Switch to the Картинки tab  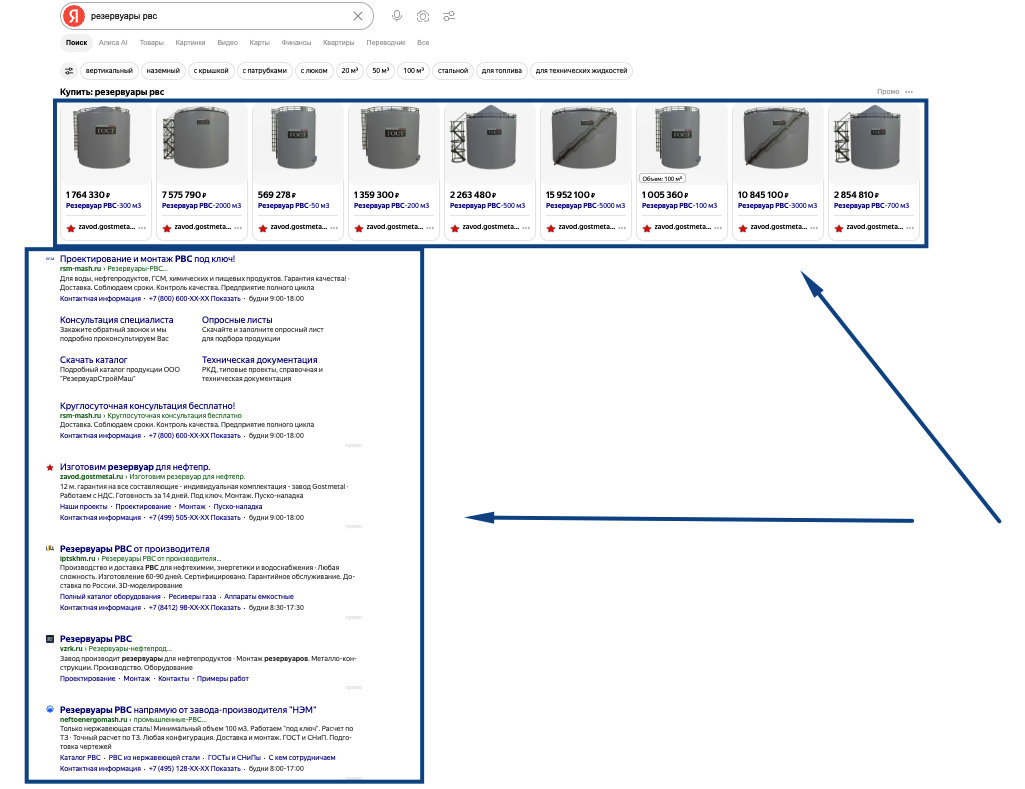[190, 42]
